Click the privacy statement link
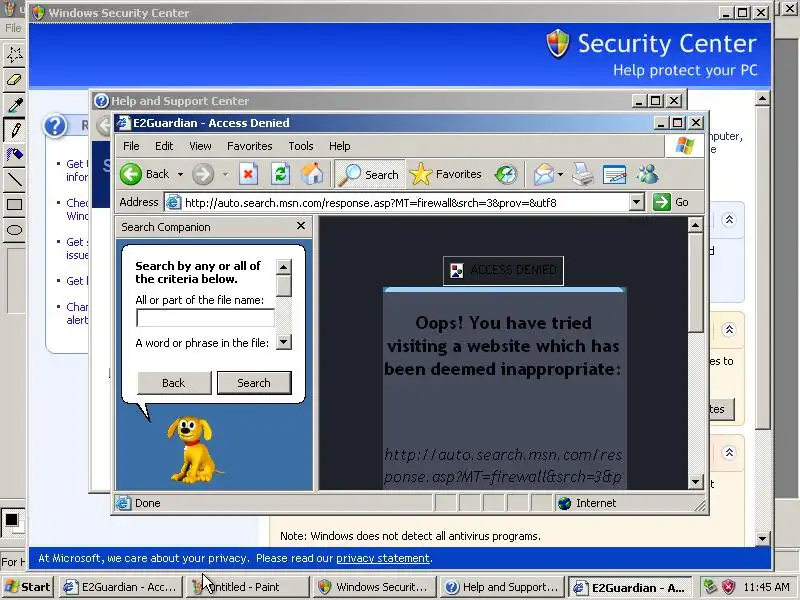This screenshot has width=800, height=600. [383, 558]
